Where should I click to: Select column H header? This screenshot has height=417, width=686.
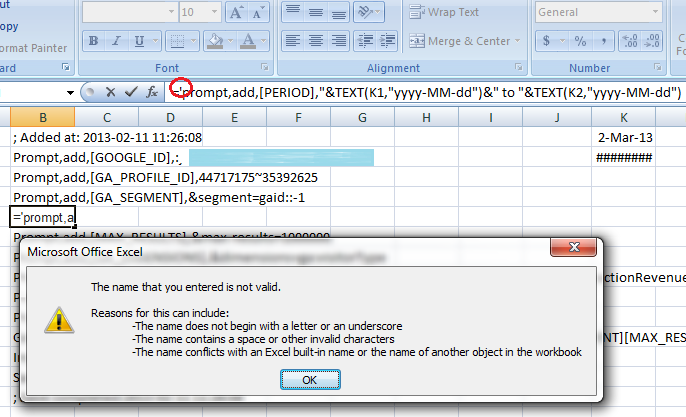point(427,117)
